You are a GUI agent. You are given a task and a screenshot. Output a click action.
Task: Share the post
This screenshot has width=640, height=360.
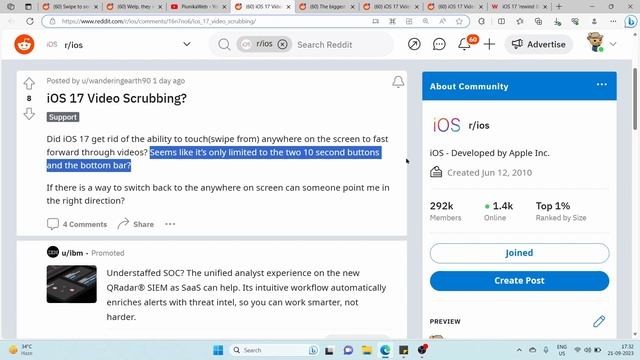(136, 224)
